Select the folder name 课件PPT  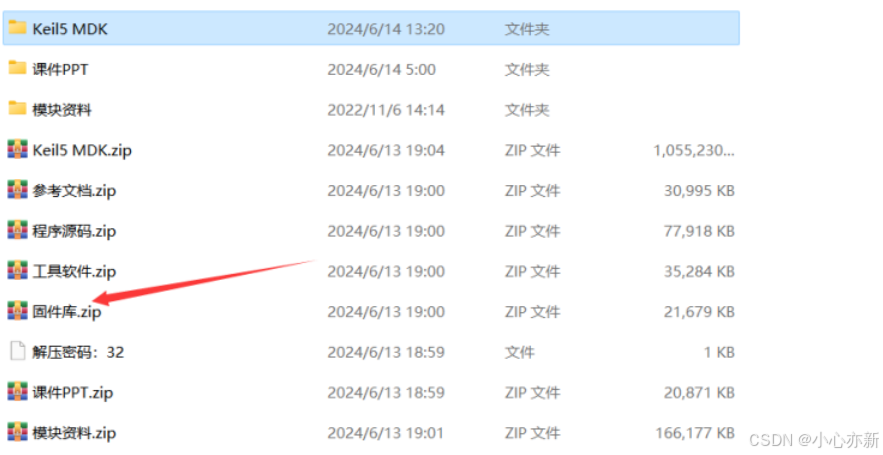coord(60,69)
